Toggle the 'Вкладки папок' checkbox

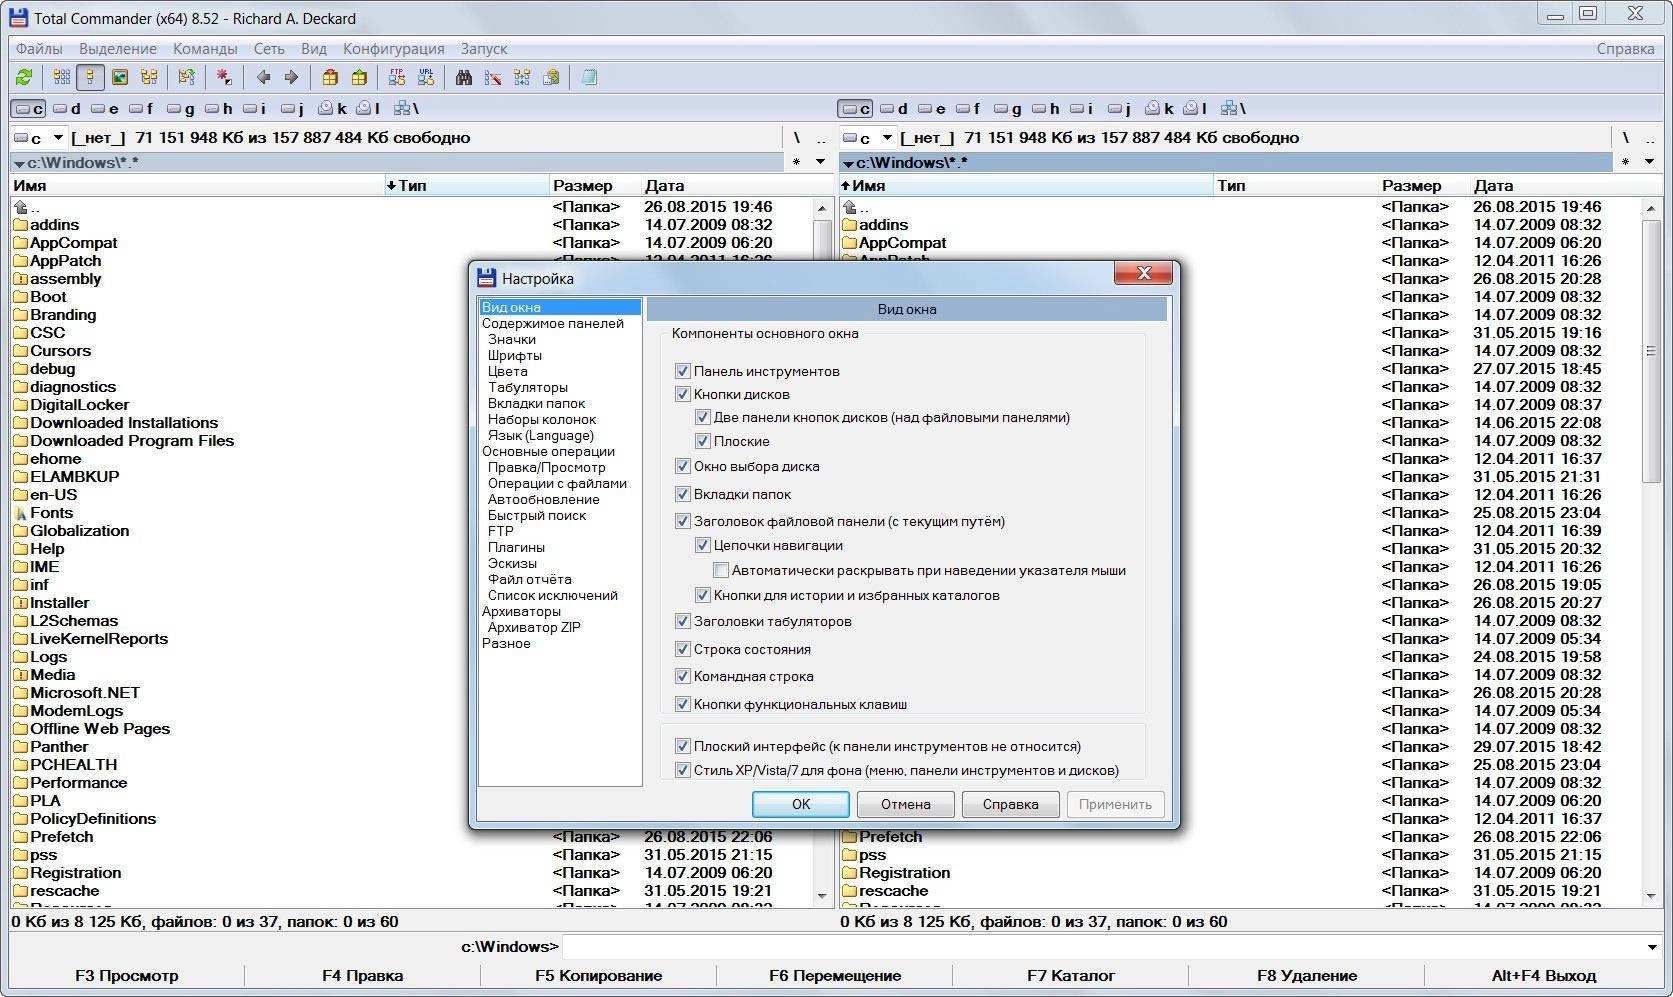pyautogui.click(x=683, y=494)
